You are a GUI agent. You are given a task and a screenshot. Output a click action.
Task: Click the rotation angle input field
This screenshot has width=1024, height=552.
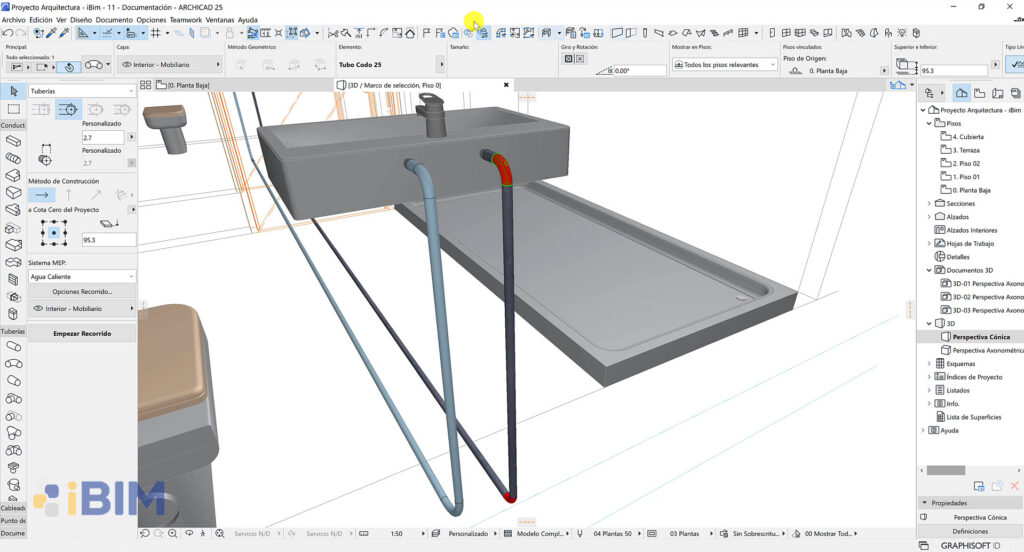pos(639,71)
